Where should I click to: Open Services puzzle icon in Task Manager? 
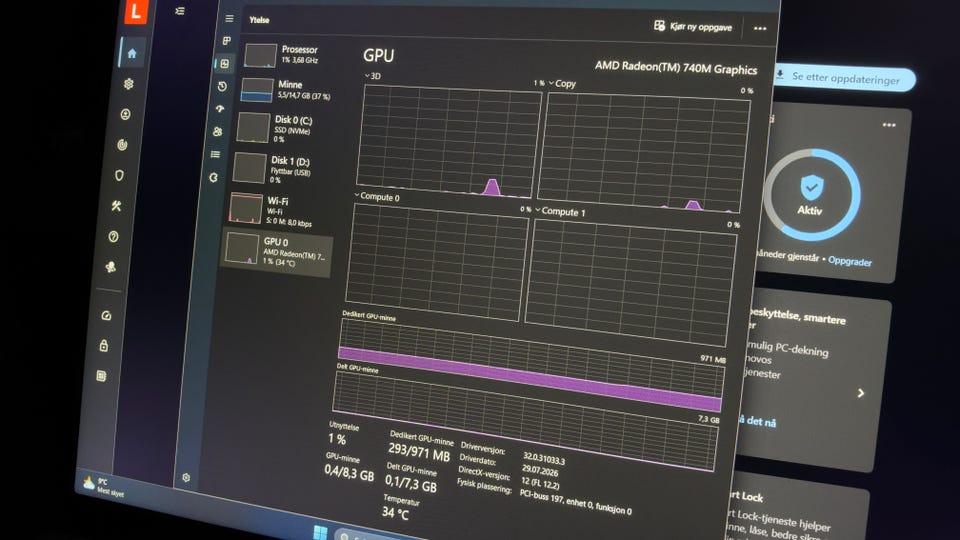[x=213, y=178]
